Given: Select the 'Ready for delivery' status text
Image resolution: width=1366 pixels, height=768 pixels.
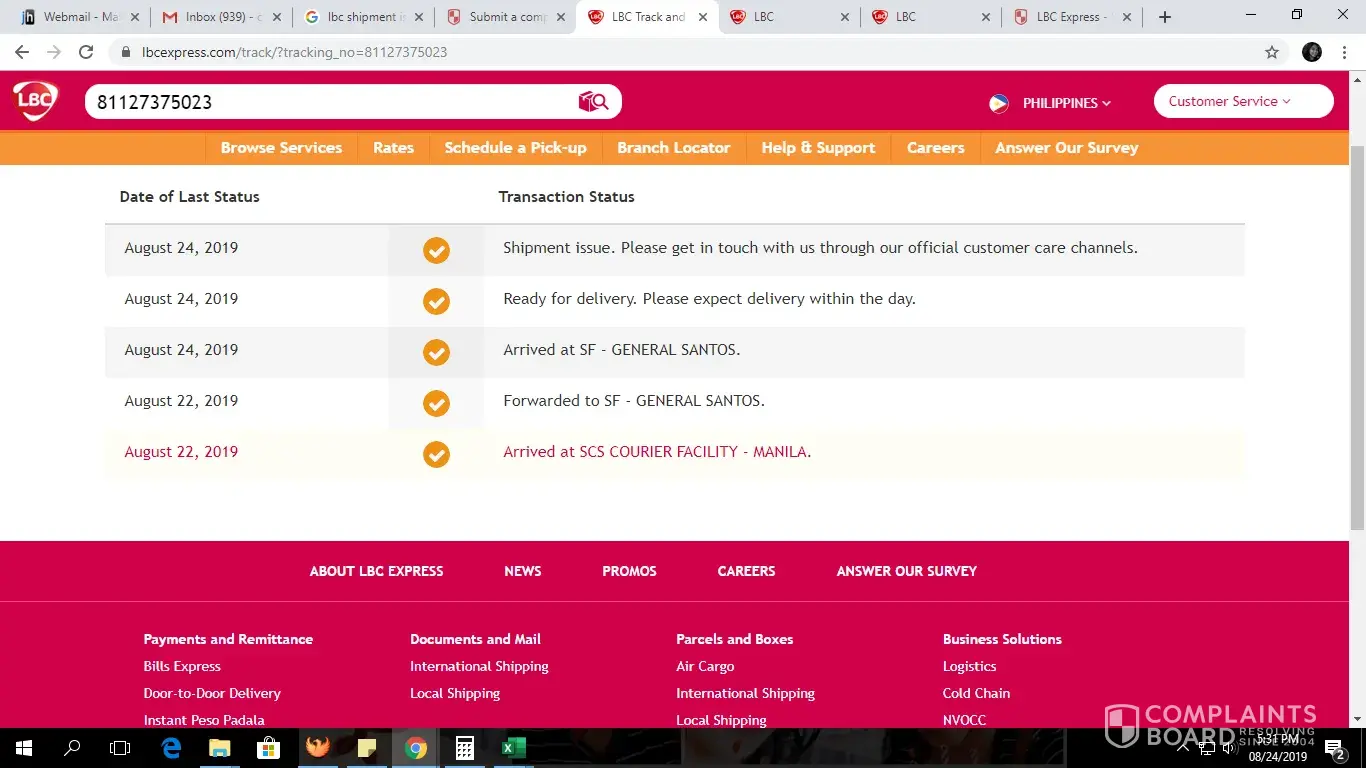Looking at the screenshot, I should (x=709, y=299).
